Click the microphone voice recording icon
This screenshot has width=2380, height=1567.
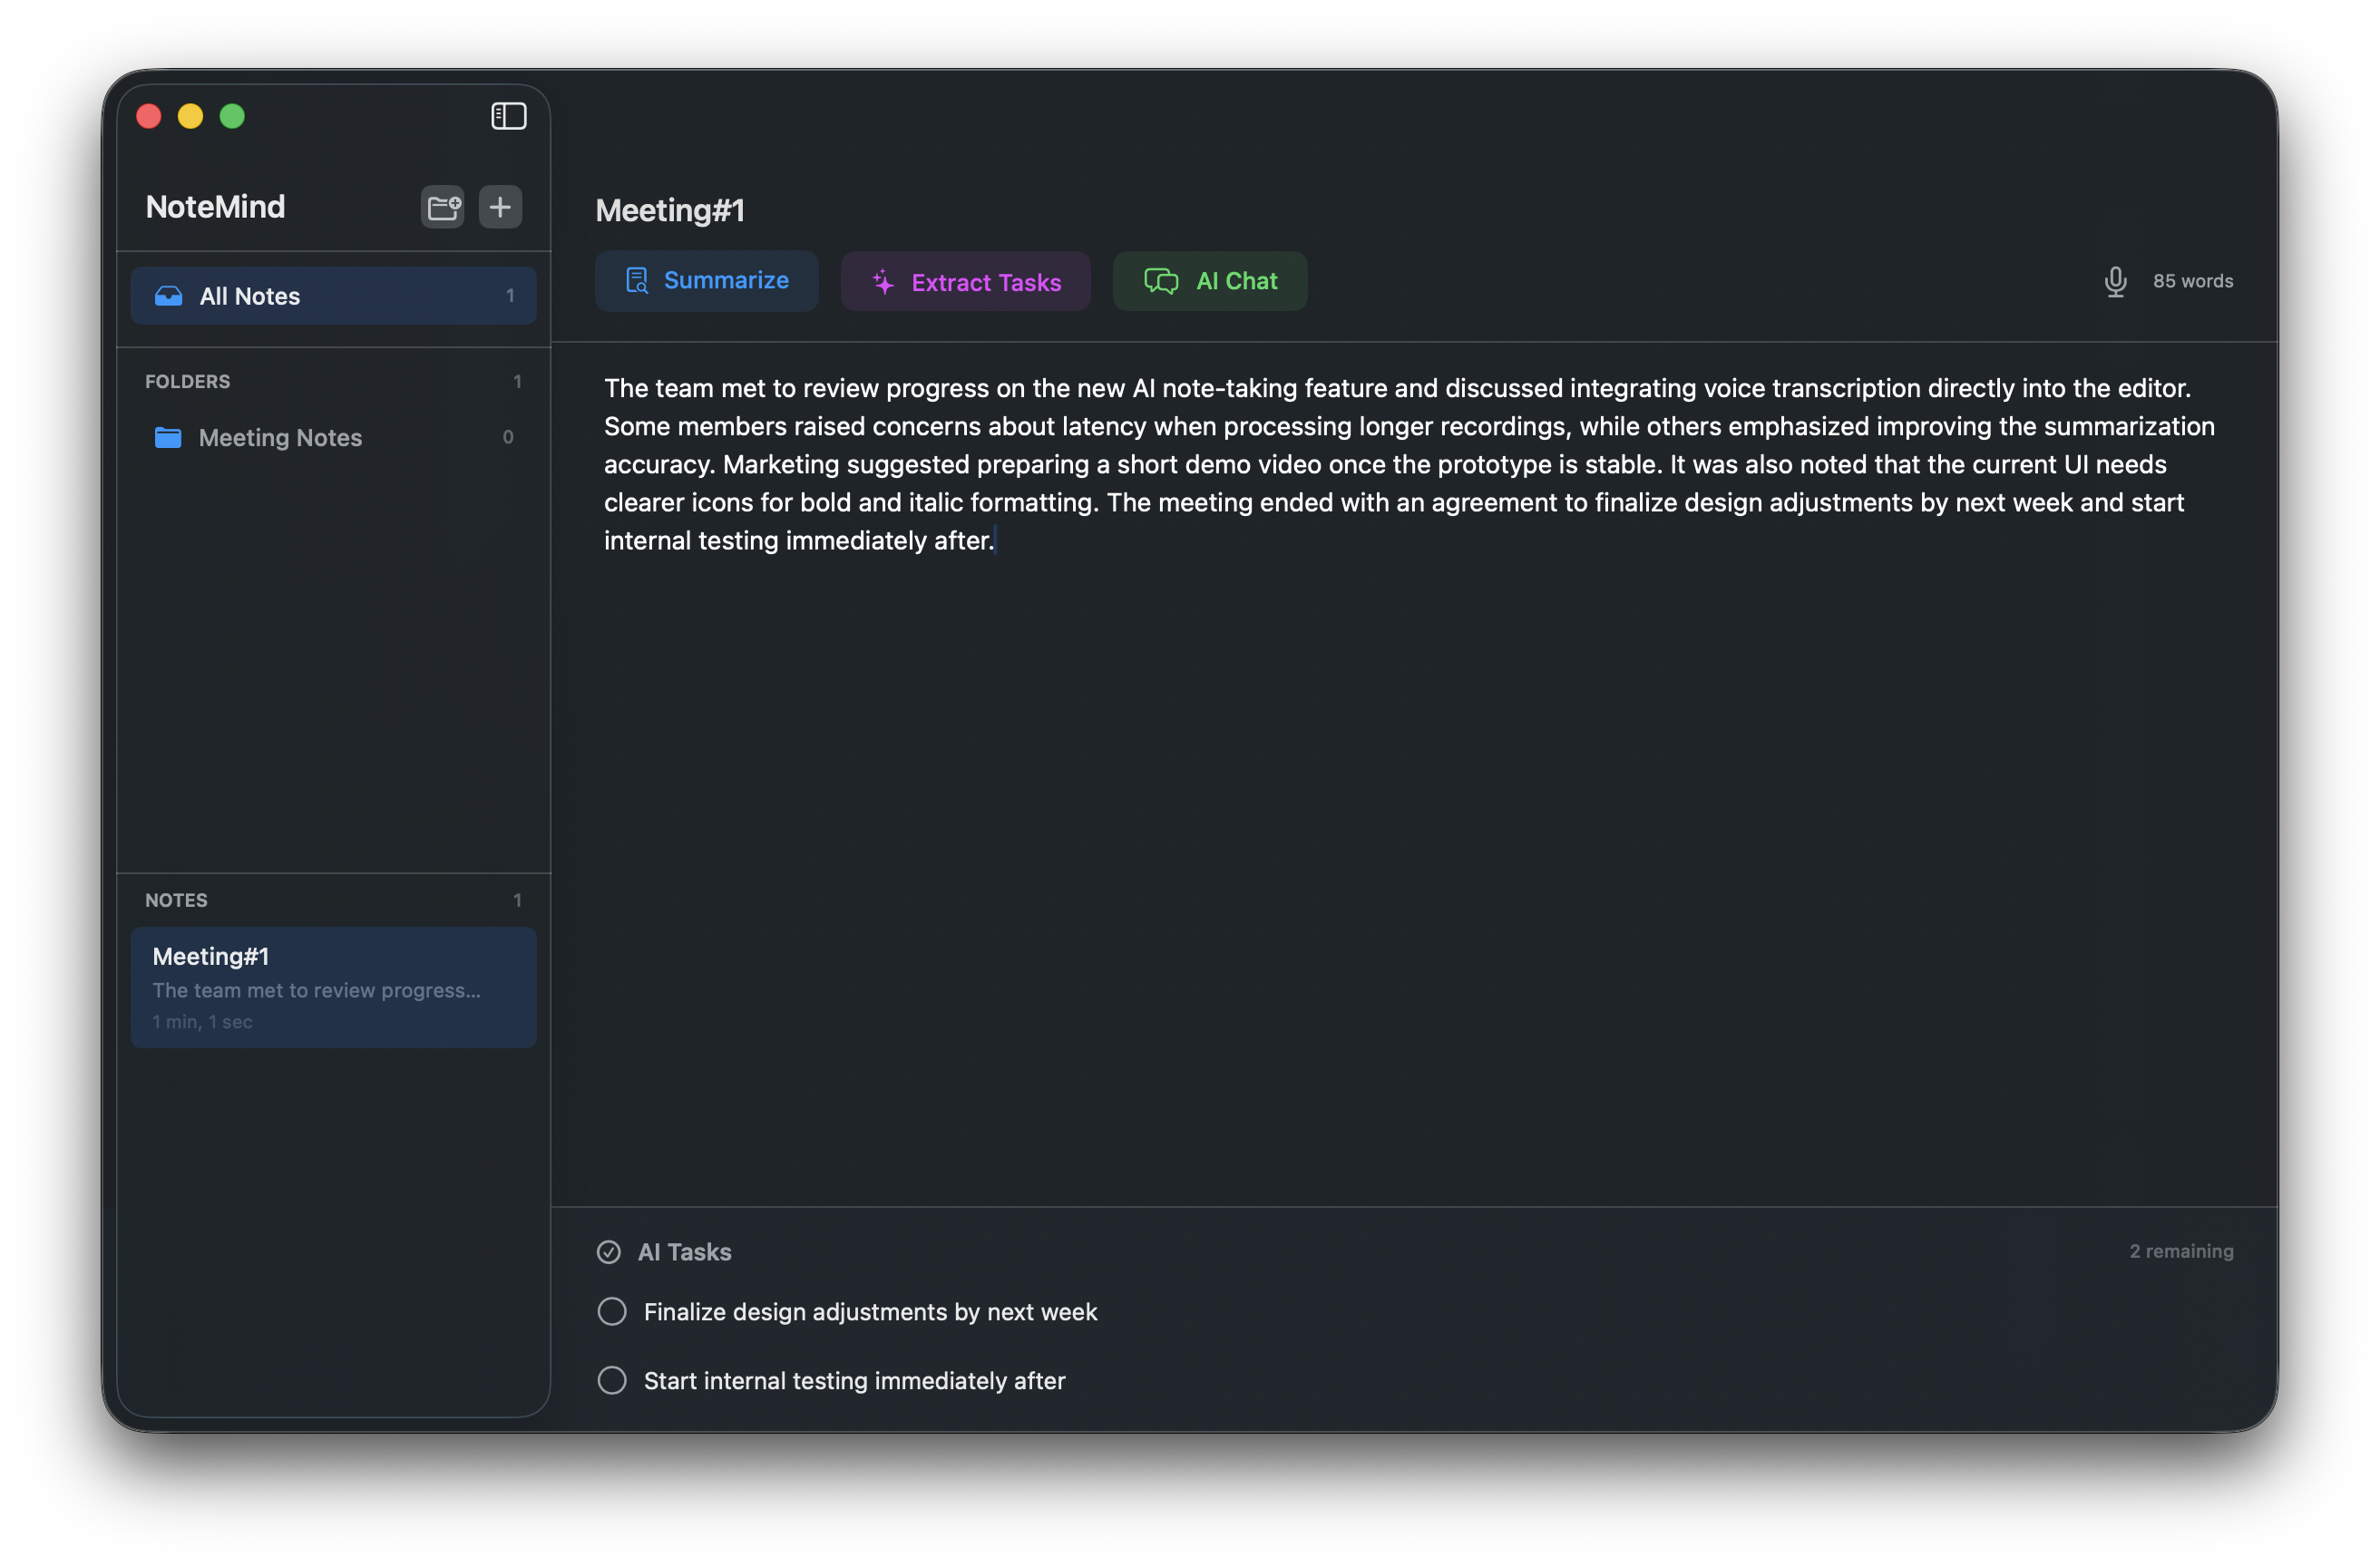click(x=2114, y=282)
